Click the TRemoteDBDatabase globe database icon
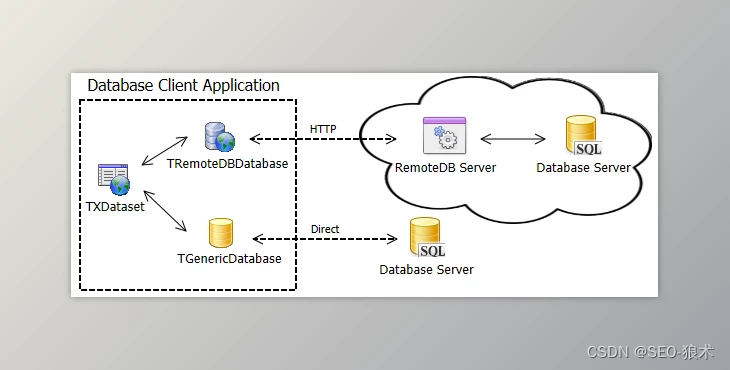Viewport: 730px width, 370px height. pos(220,137)
